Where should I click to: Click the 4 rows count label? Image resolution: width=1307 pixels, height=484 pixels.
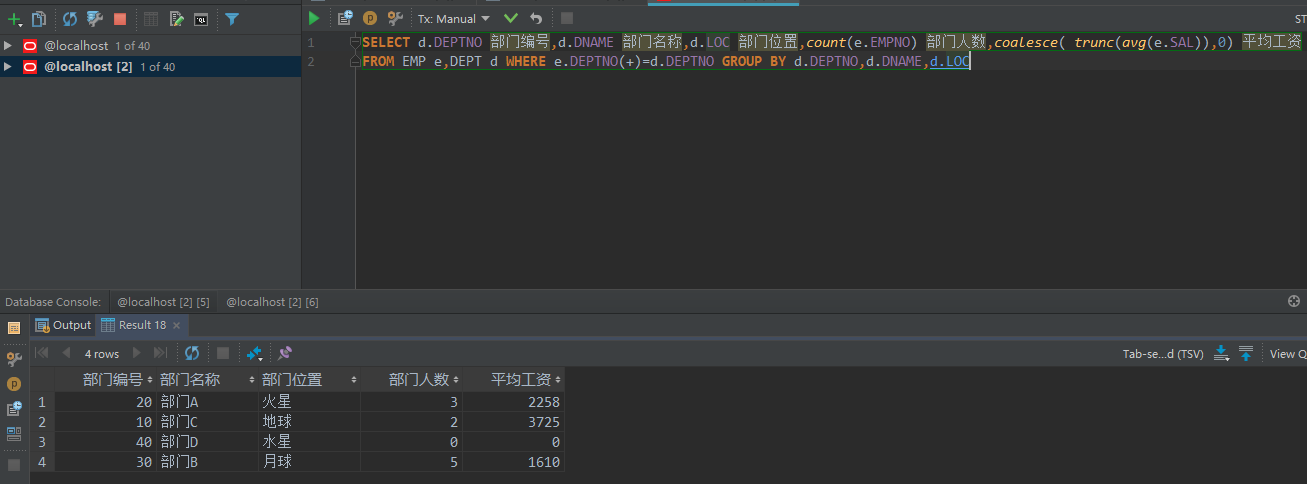click(102, 353)
